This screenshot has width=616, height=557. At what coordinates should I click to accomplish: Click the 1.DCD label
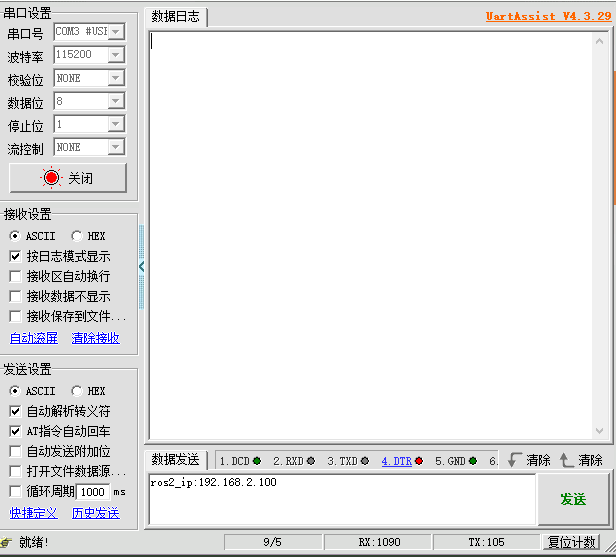pos(235,461)
